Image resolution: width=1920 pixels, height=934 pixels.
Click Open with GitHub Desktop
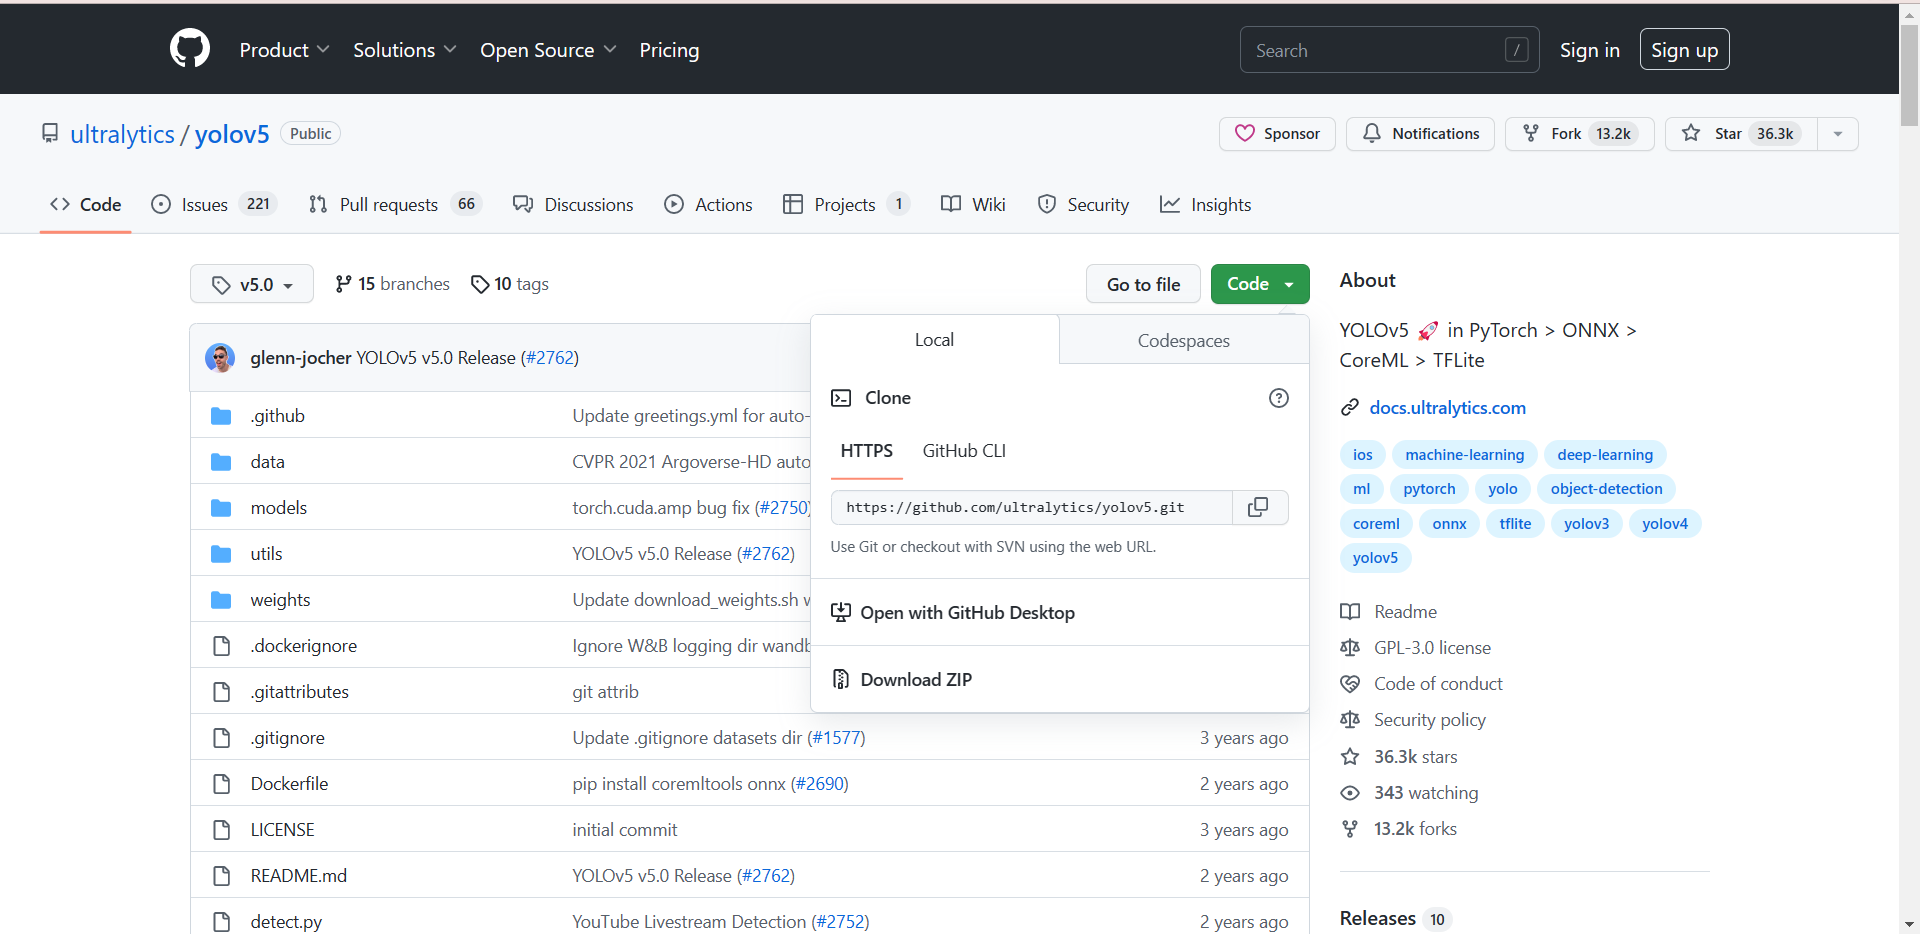[x=1059, y=612]
